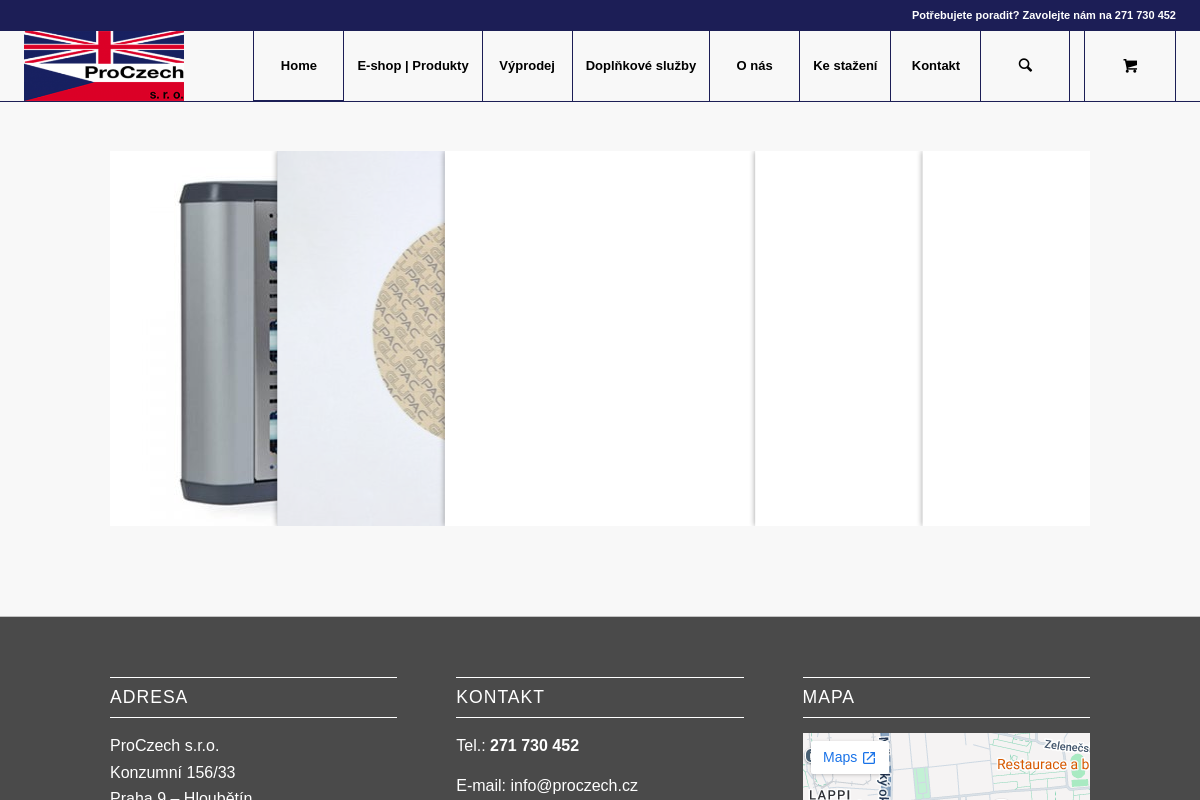The image size is (1200, 800).
Task: Expand the O nás menu
Action: point(754,66)
